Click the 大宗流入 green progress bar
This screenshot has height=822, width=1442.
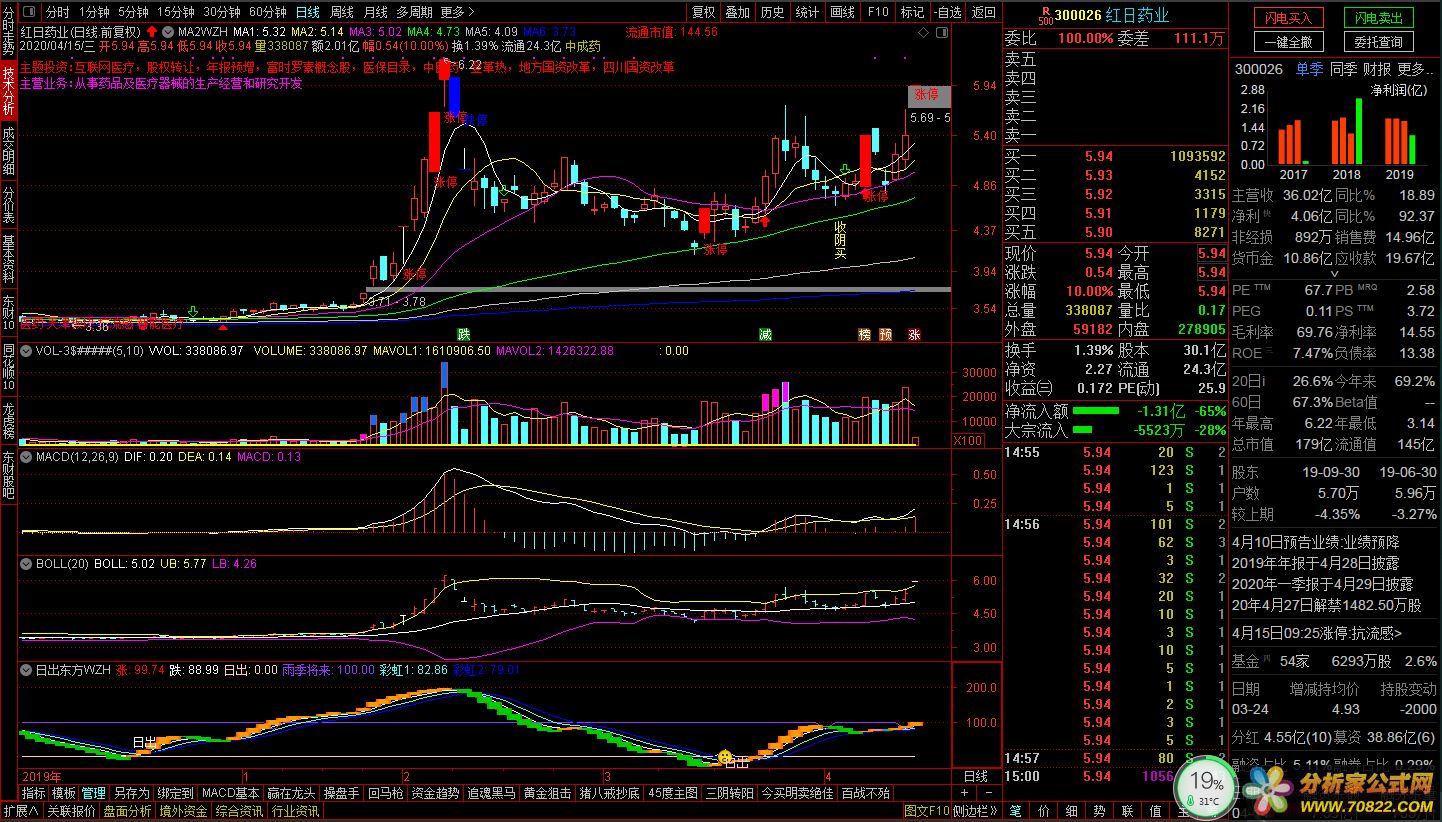pyautogui.click(x=1083, y=431)
